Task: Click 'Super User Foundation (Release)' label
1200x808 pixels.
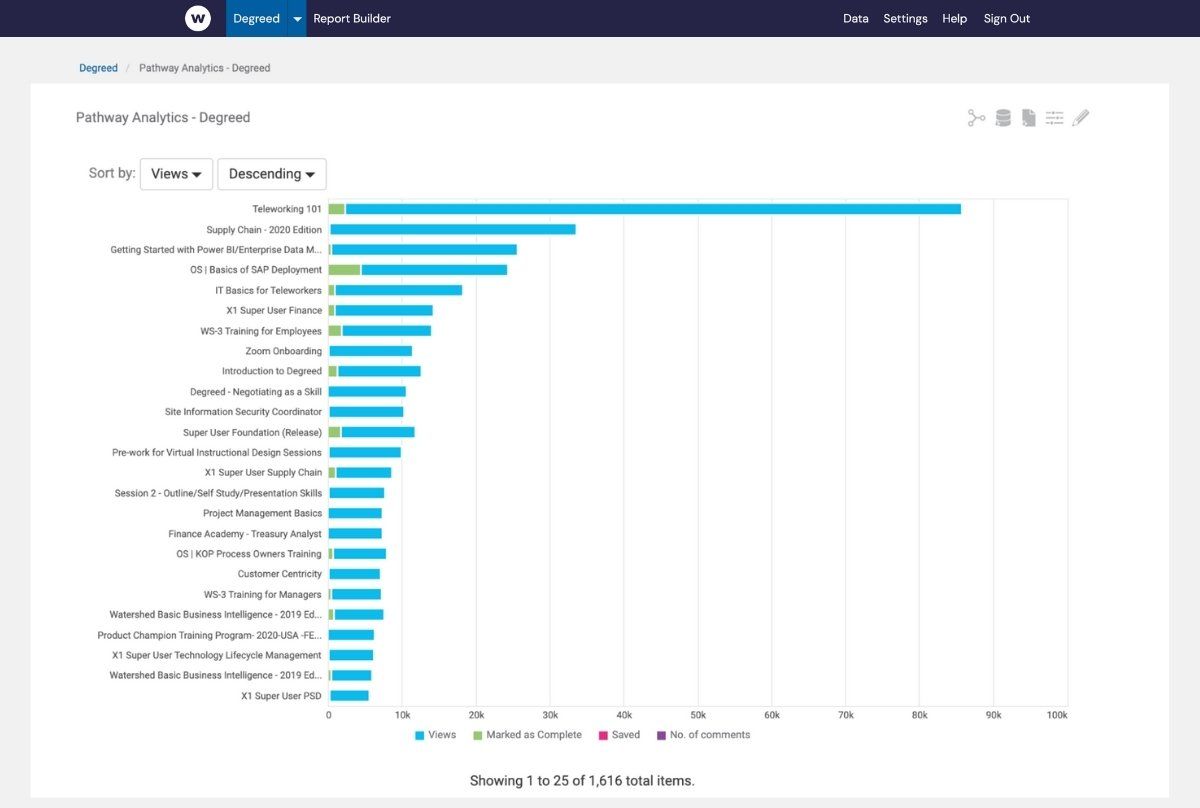Action: (253, 432)
